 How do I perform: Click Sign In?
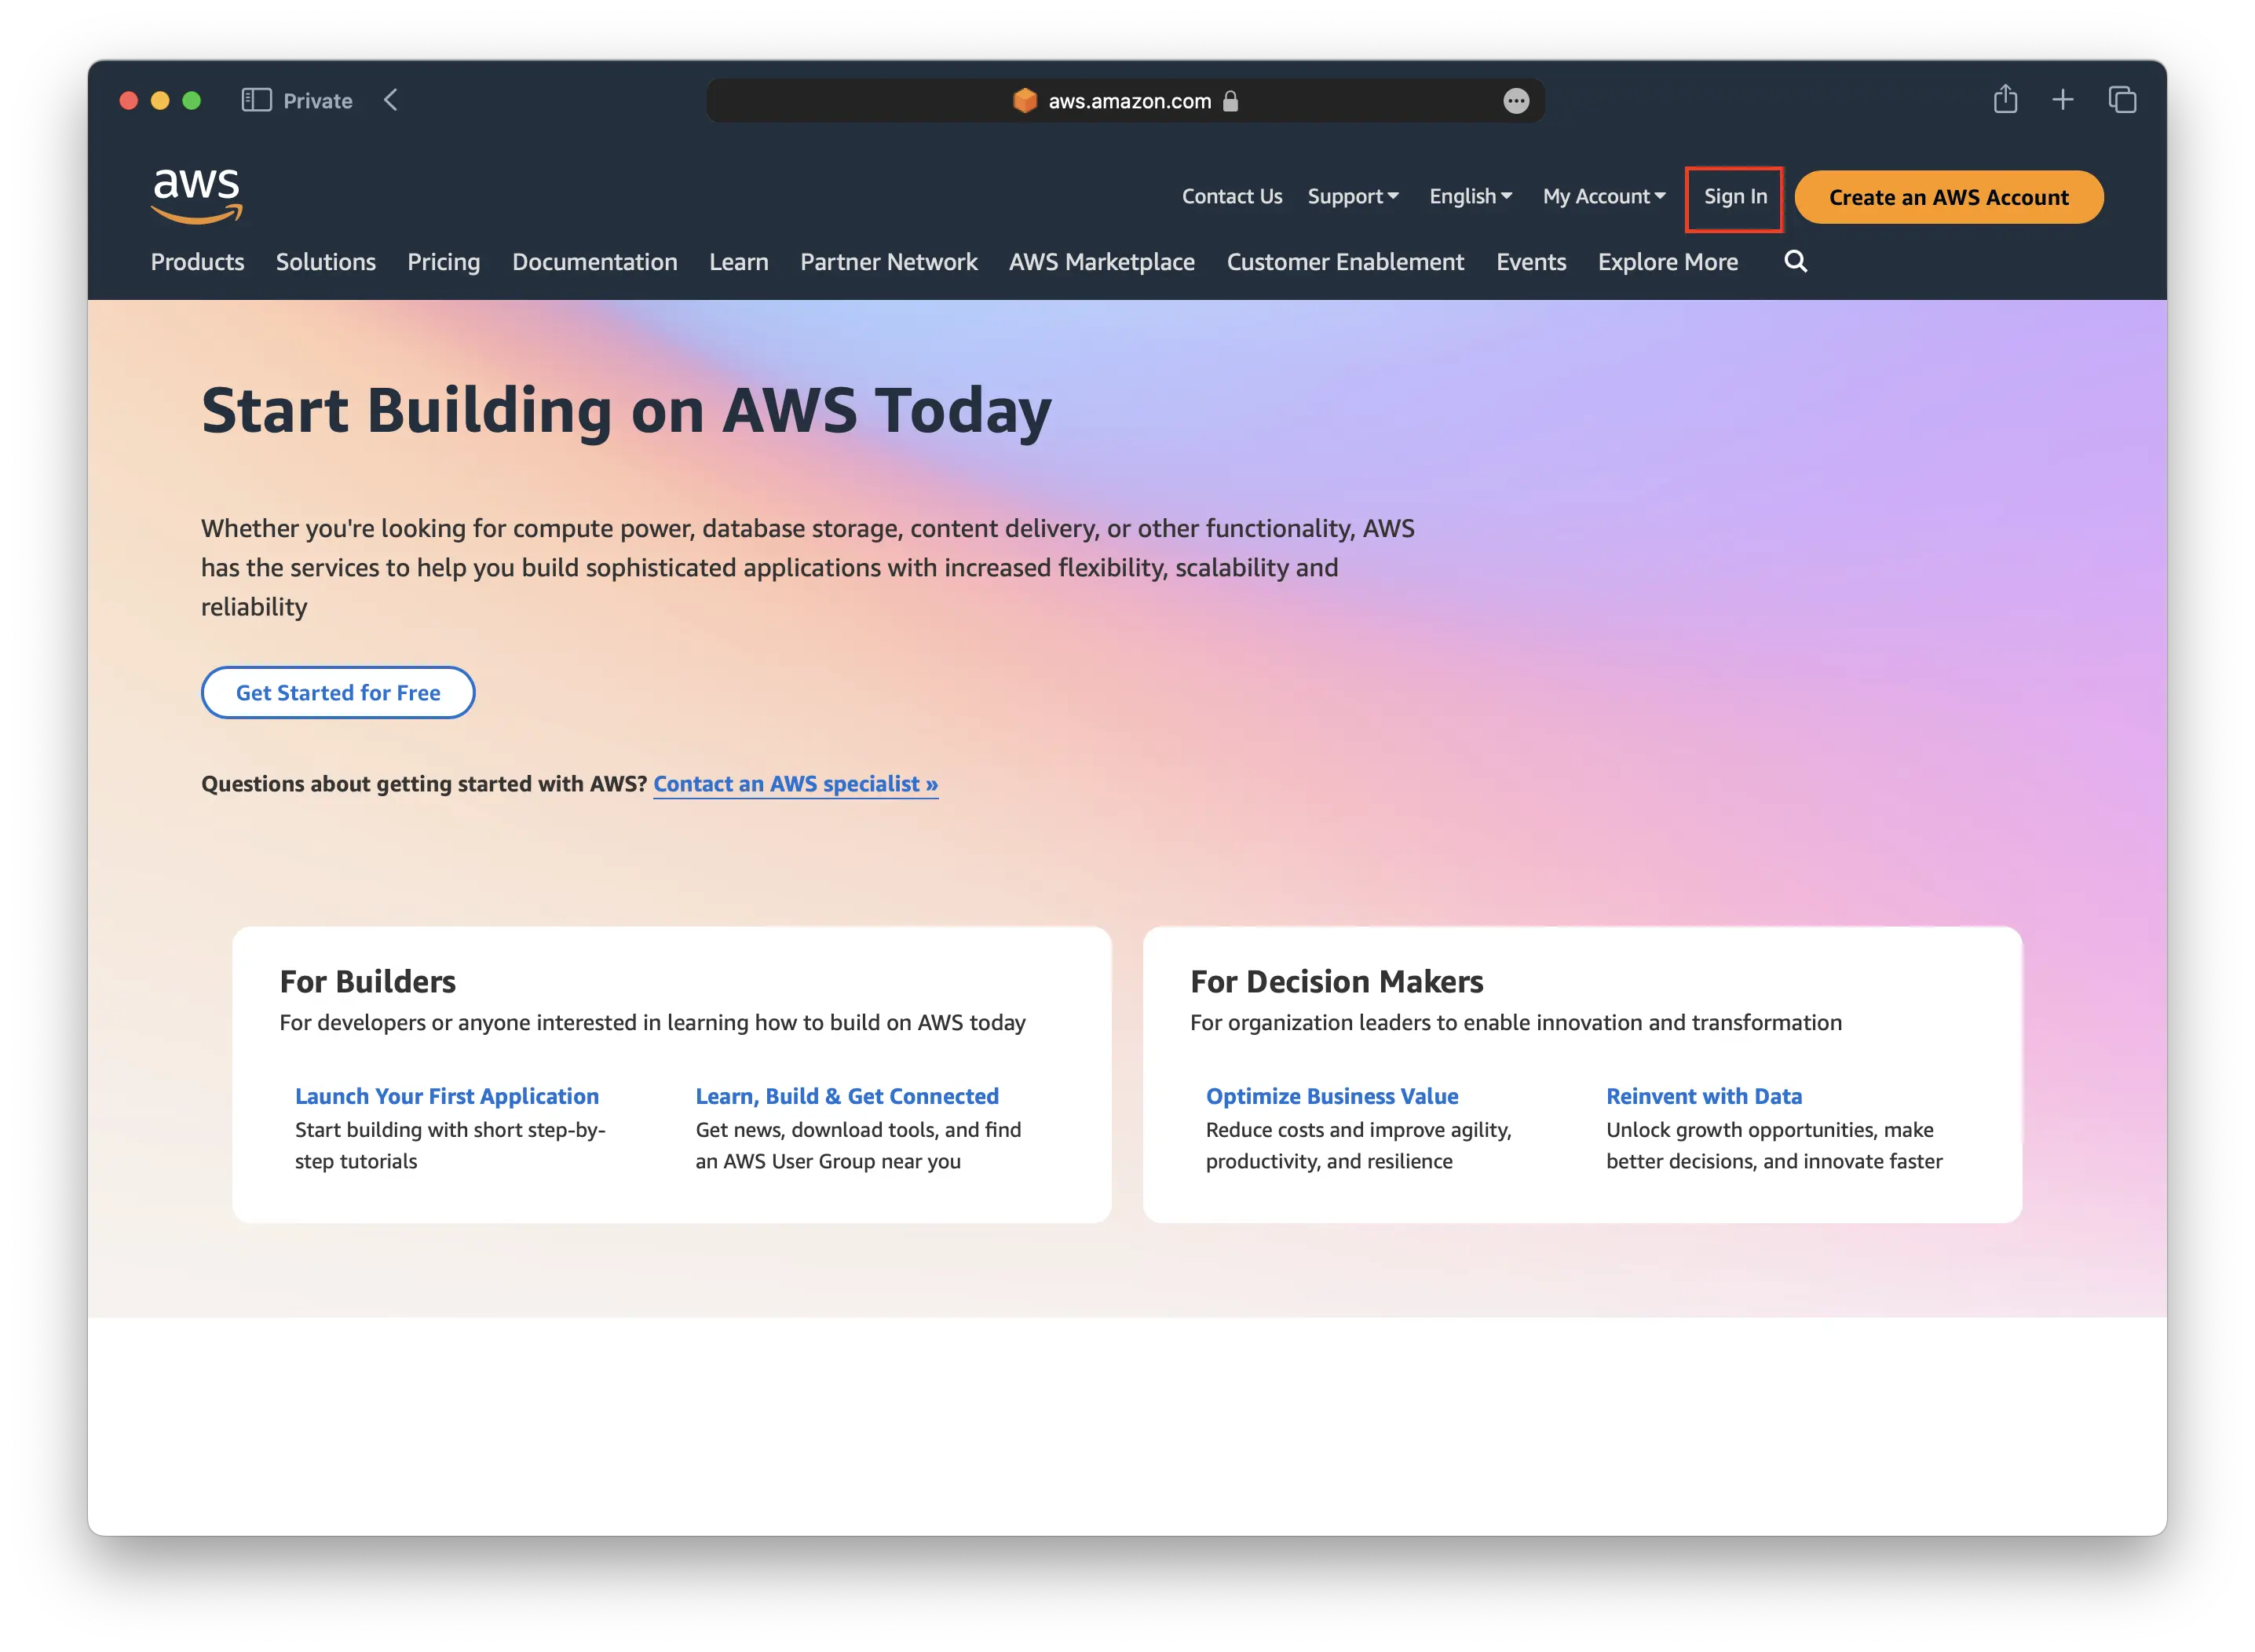pos(1735,197)
